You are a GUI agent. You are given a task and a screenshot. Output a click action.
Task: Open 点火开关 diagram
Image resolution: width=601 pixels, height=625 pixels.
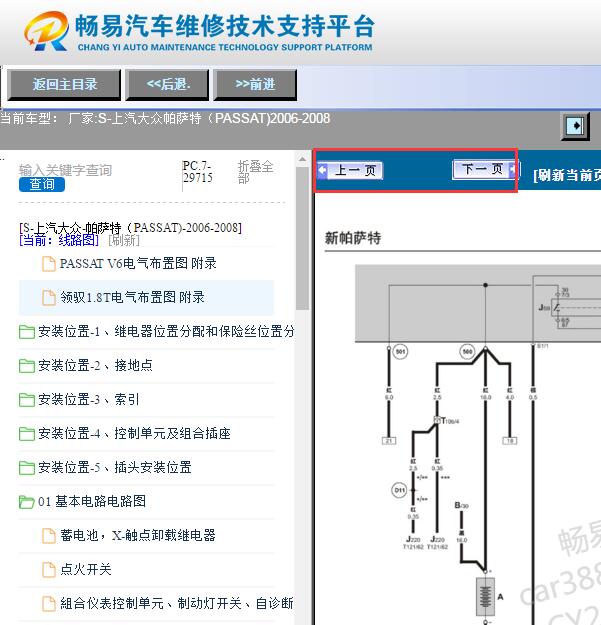click(86, 570)
